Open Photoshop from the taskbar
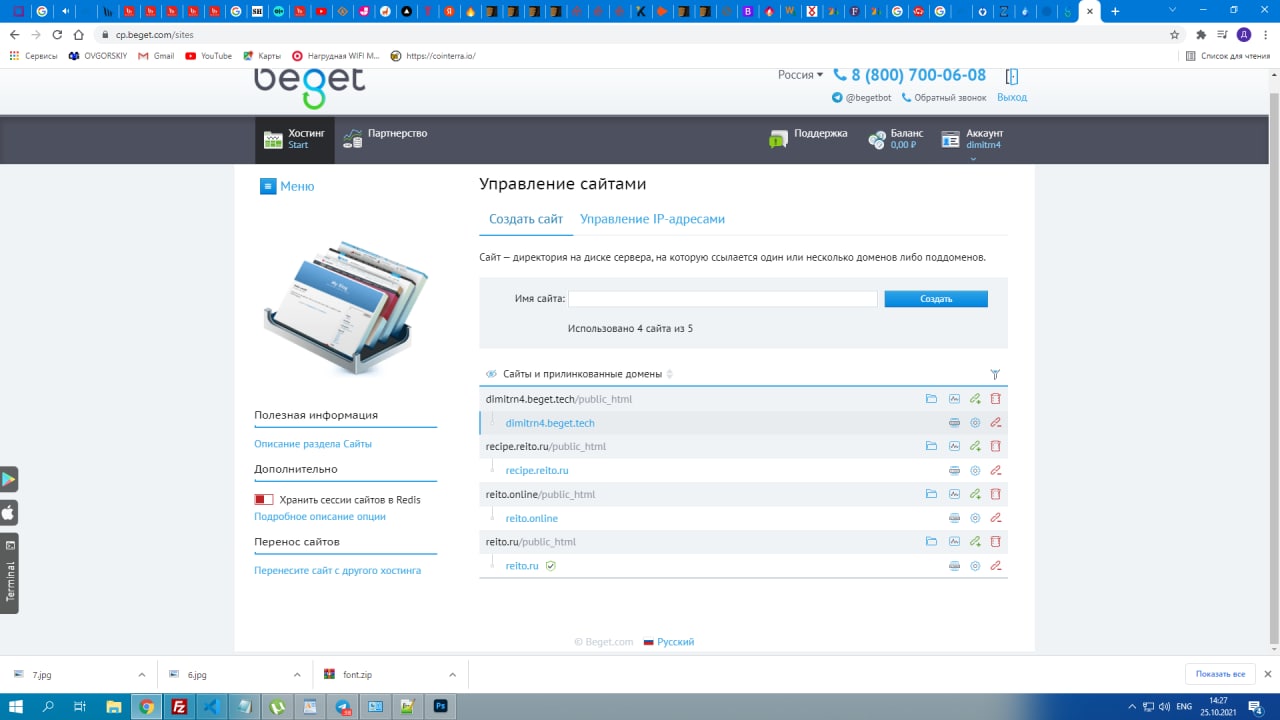The width and height of the screenshot is (1280, 720). coord(440,706)
